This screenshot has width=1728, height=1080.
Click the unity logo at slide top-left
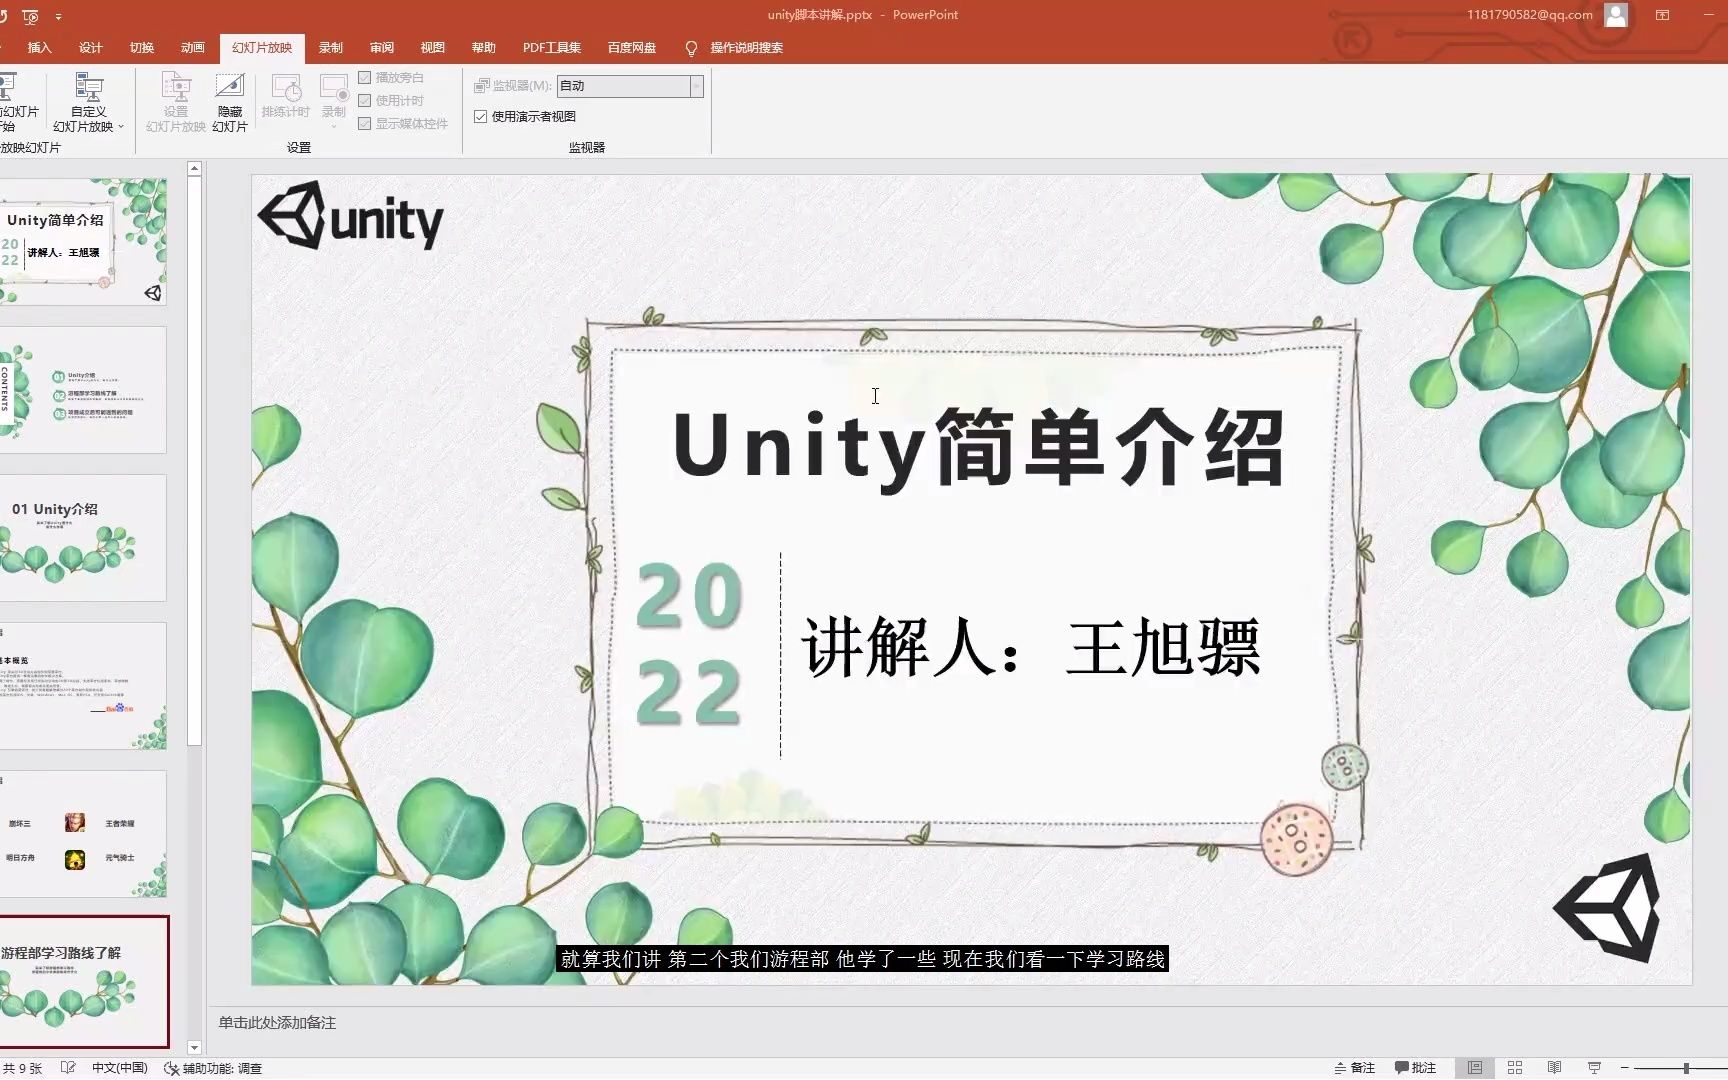351,216
